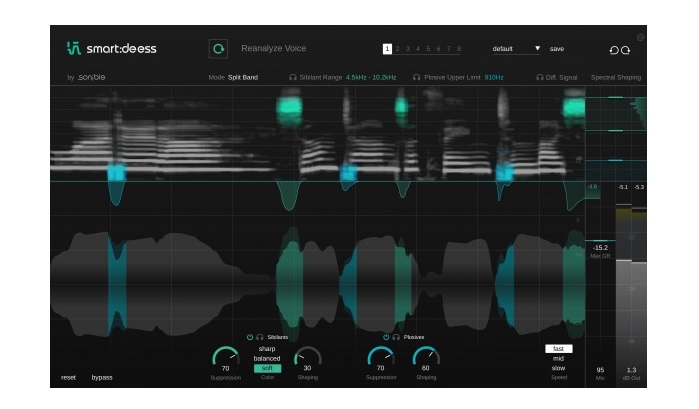Viewport: 699px width, 409px height.
Task: Click the sonible brand link
Action: tap(91, 77)
